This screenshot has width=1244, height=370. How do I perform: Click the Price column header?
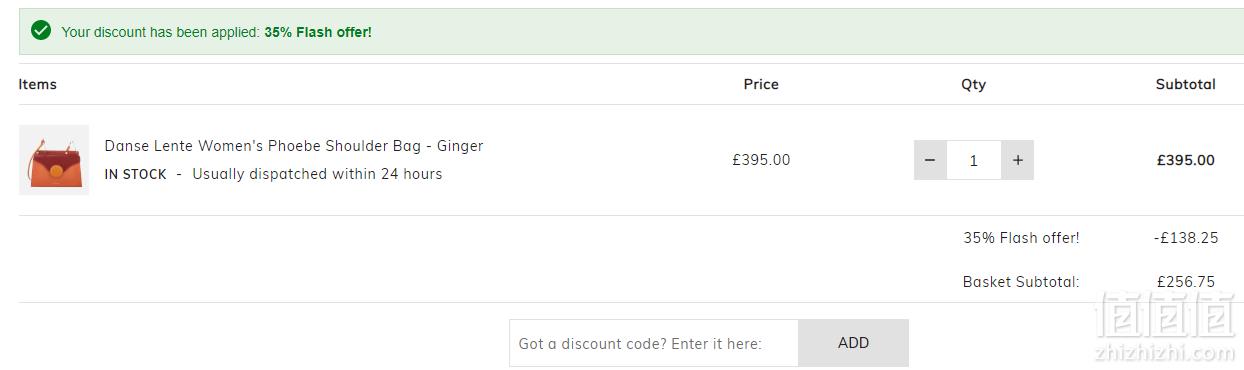point(761,84)
